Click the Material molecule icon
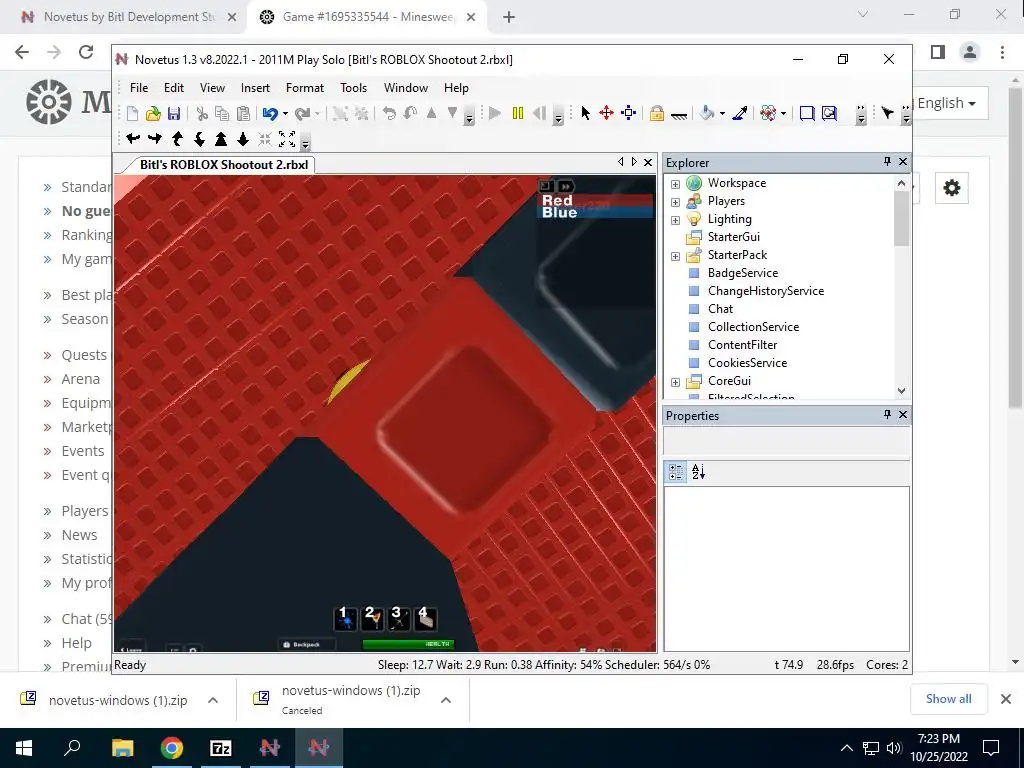The width and height of the screenshot is (1024, 768). tap(768, 114)
